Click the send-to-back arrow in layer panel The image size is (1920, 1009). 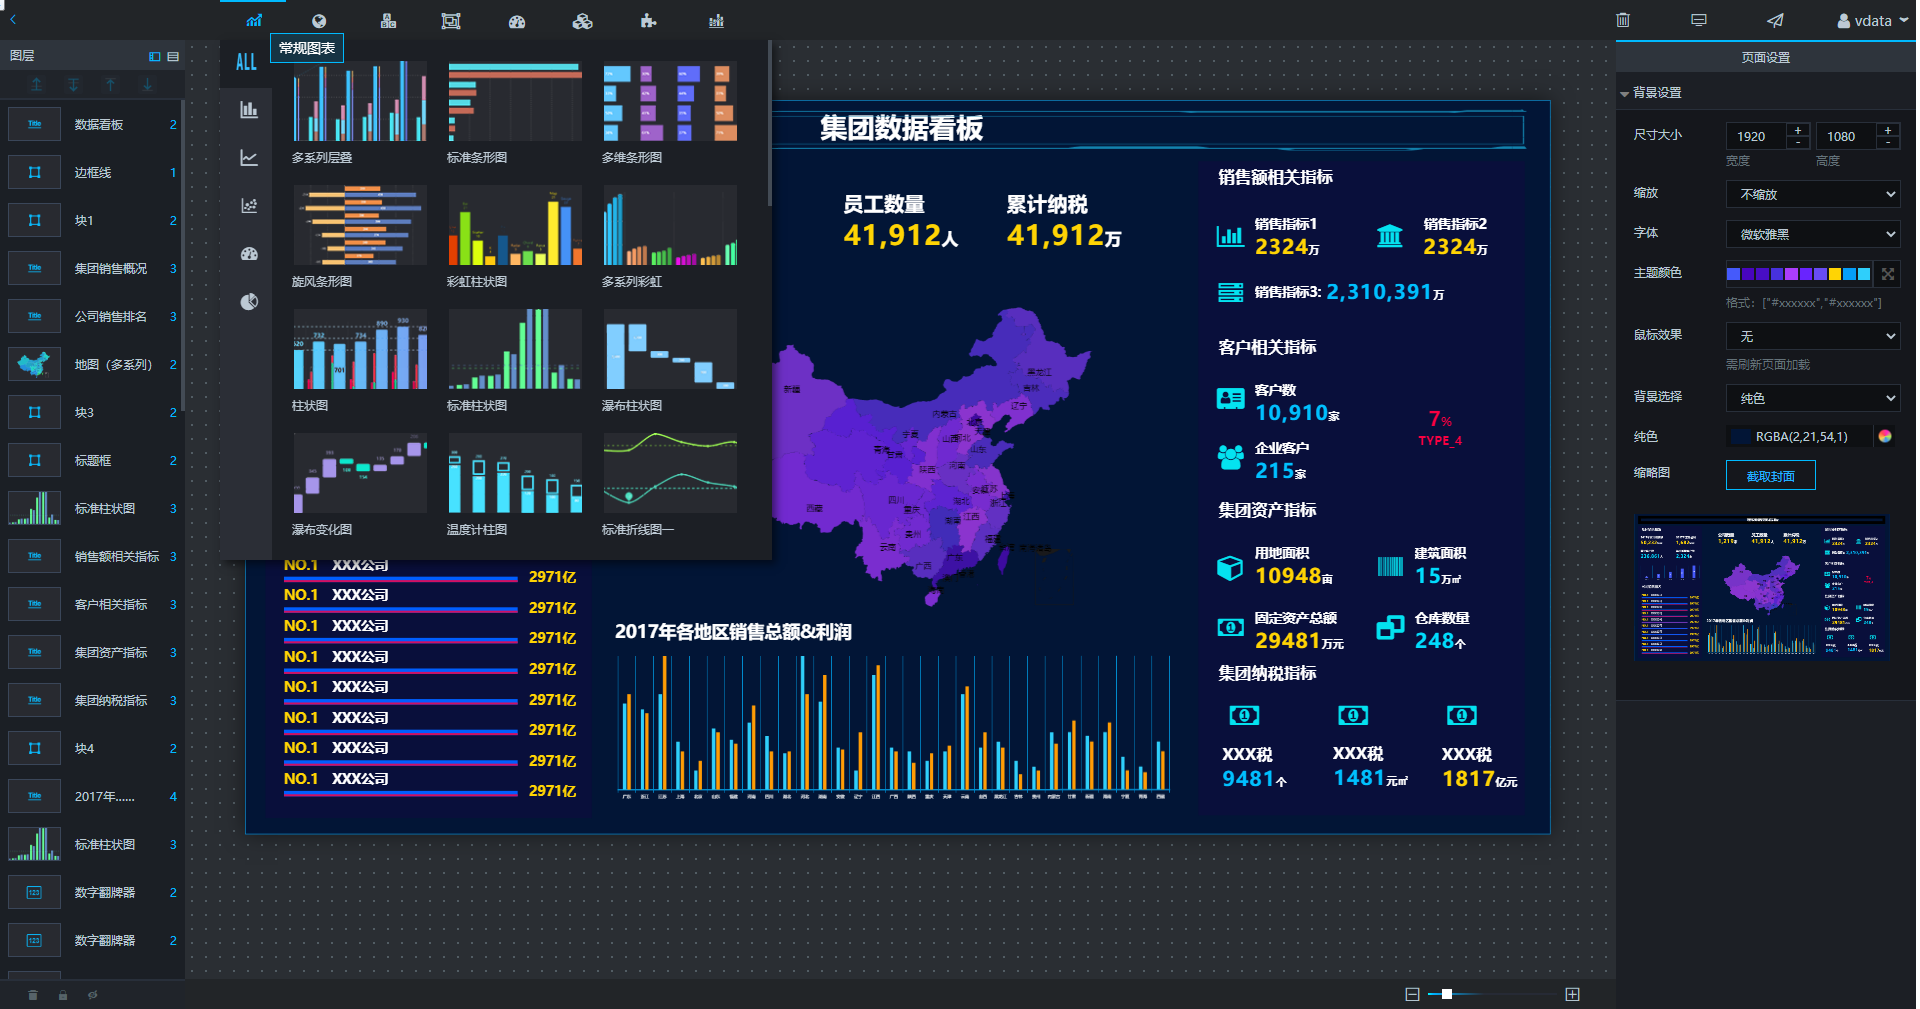pos(73,85)
